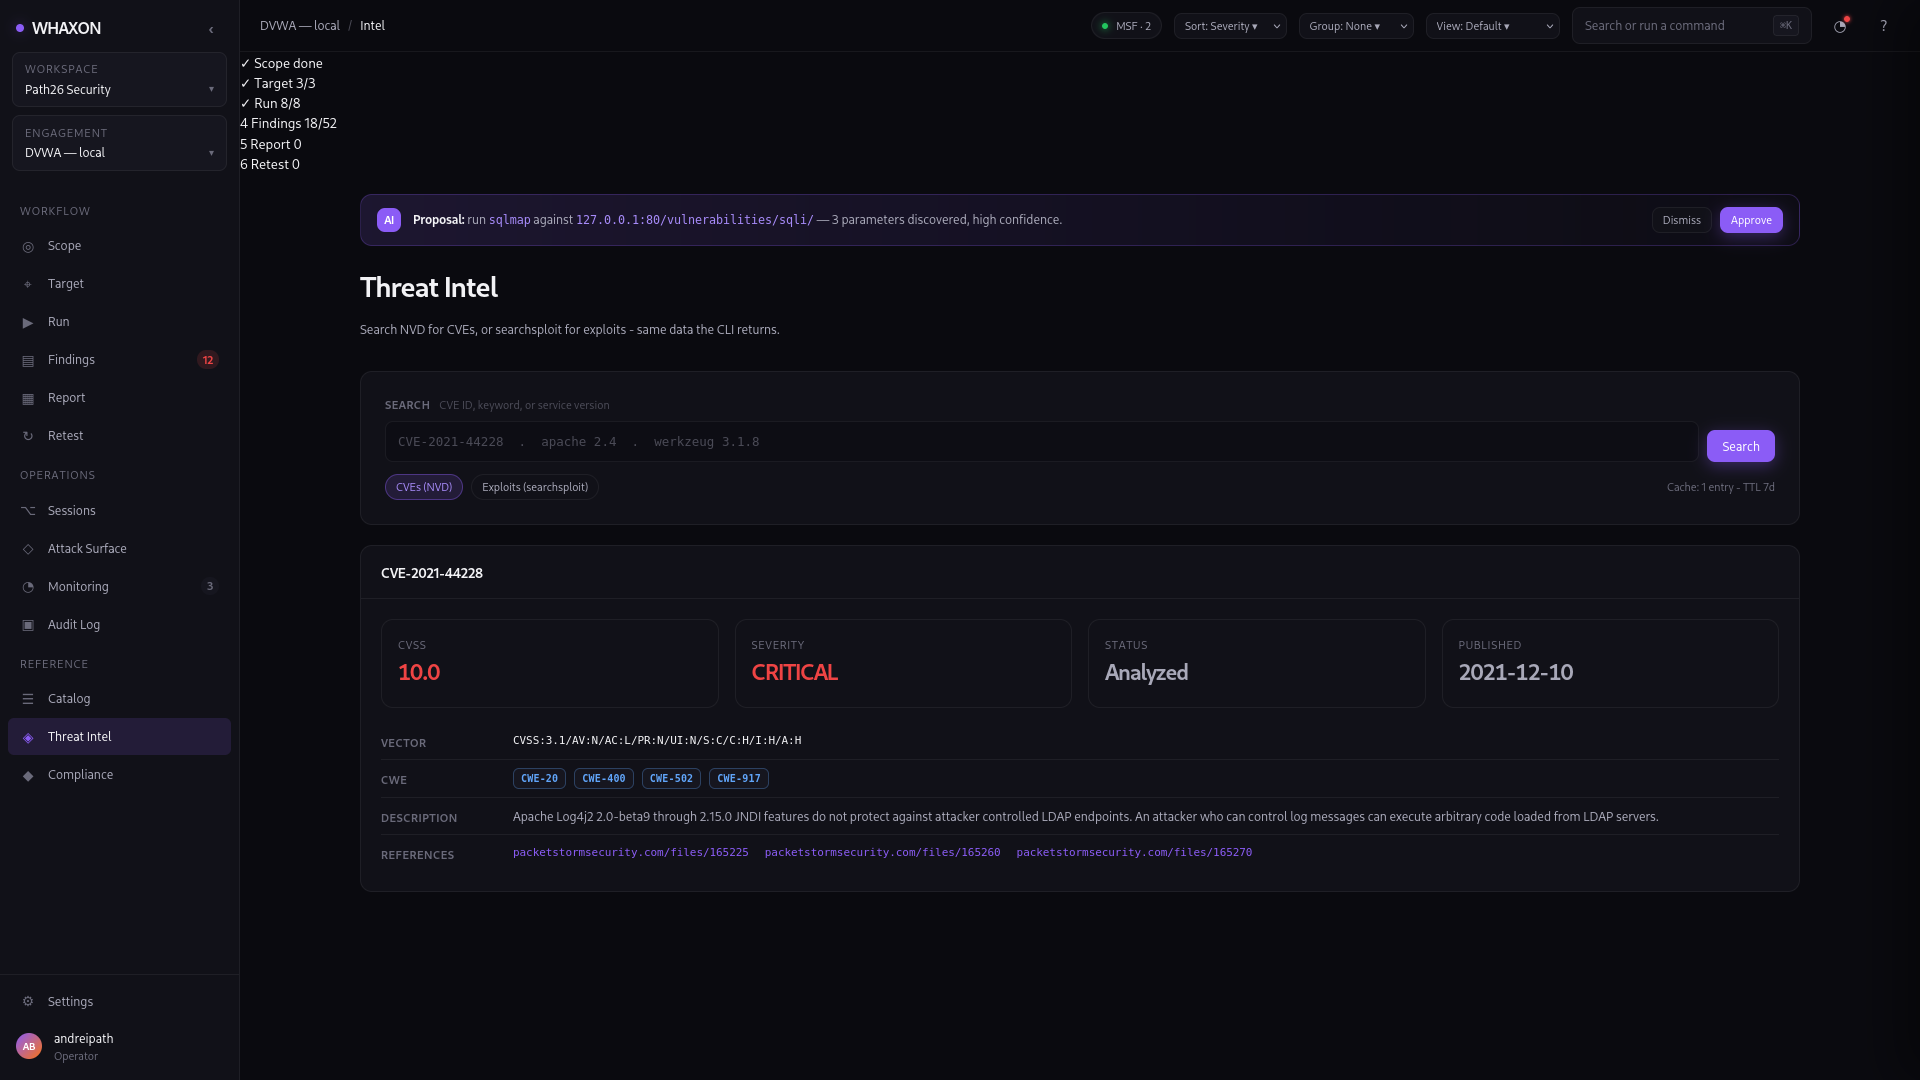Click the Report icon in sidebar

(x=28, y=399)
